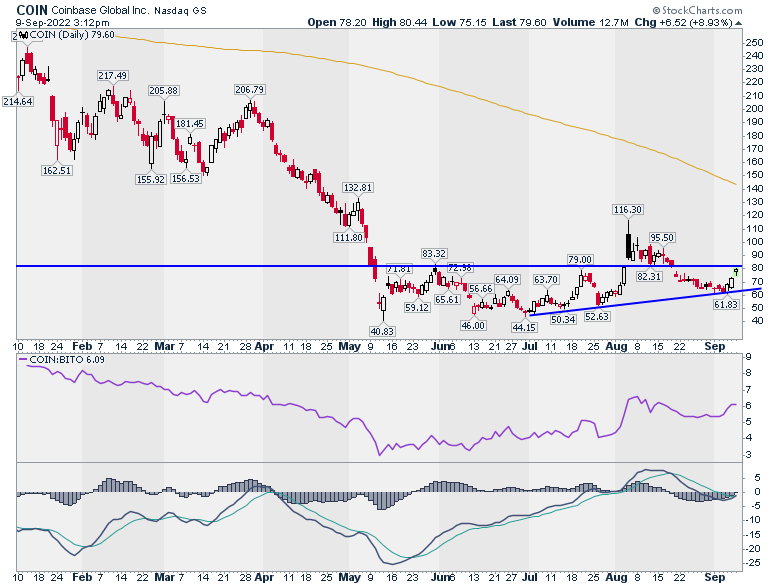
Task: Click the 205.88 price label
Action: point(164,91)
